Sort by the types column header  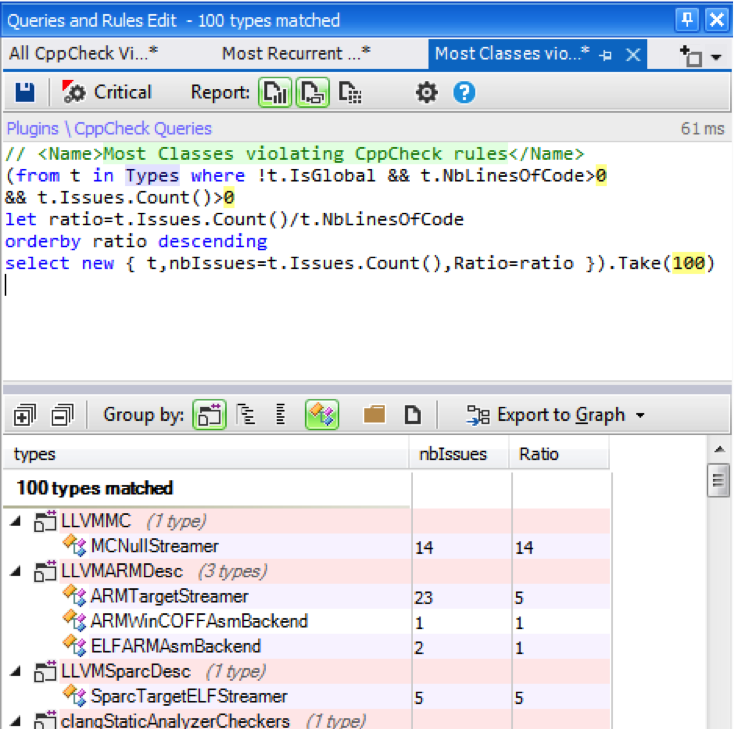coord(206,454)
